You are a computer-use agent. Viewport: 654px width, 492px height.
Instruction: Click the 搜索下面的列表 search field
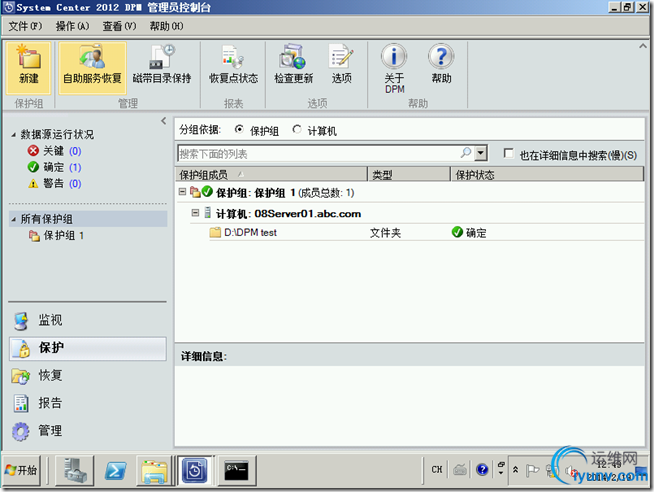[319, 153]
